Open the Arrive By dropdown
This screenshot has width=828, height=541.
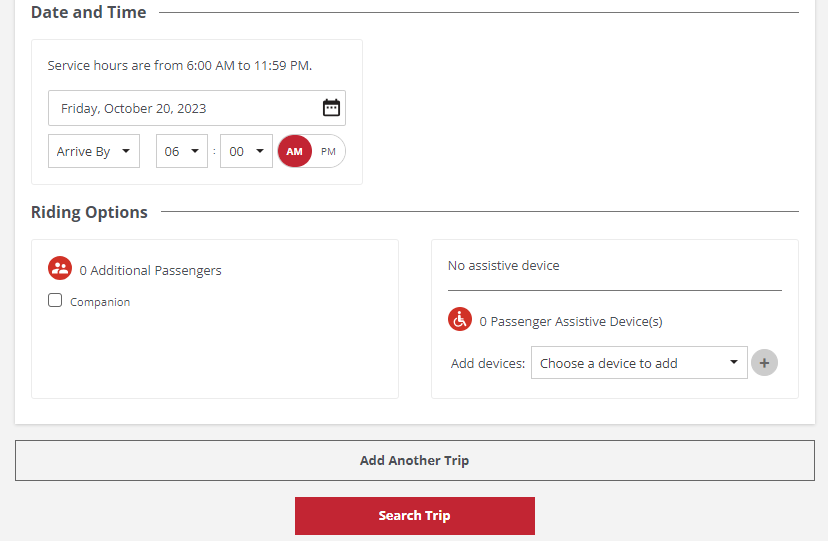[94, 151]
